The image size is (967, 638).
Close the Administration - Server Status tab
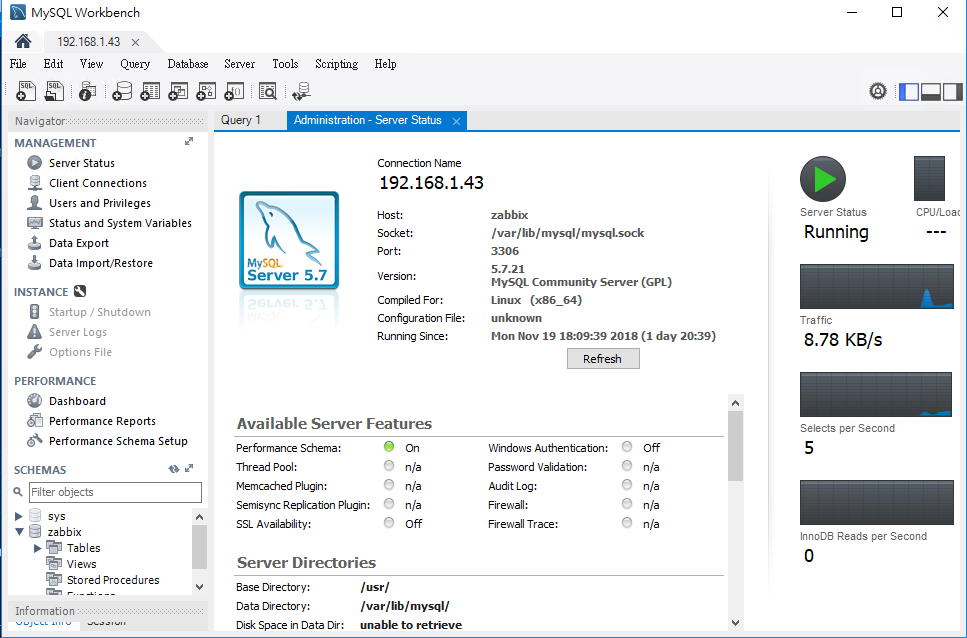456,121
